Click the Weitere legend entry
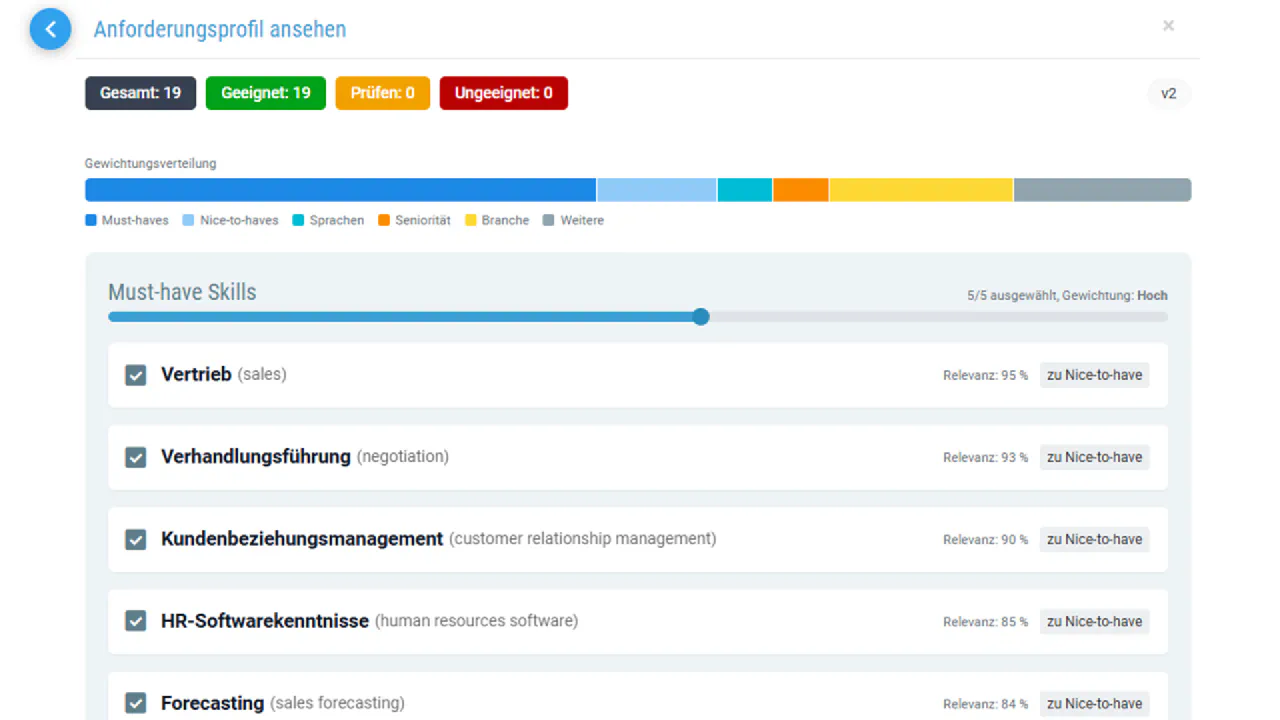This screenshot has height=720, width=1280. click(x=574, y=220)
